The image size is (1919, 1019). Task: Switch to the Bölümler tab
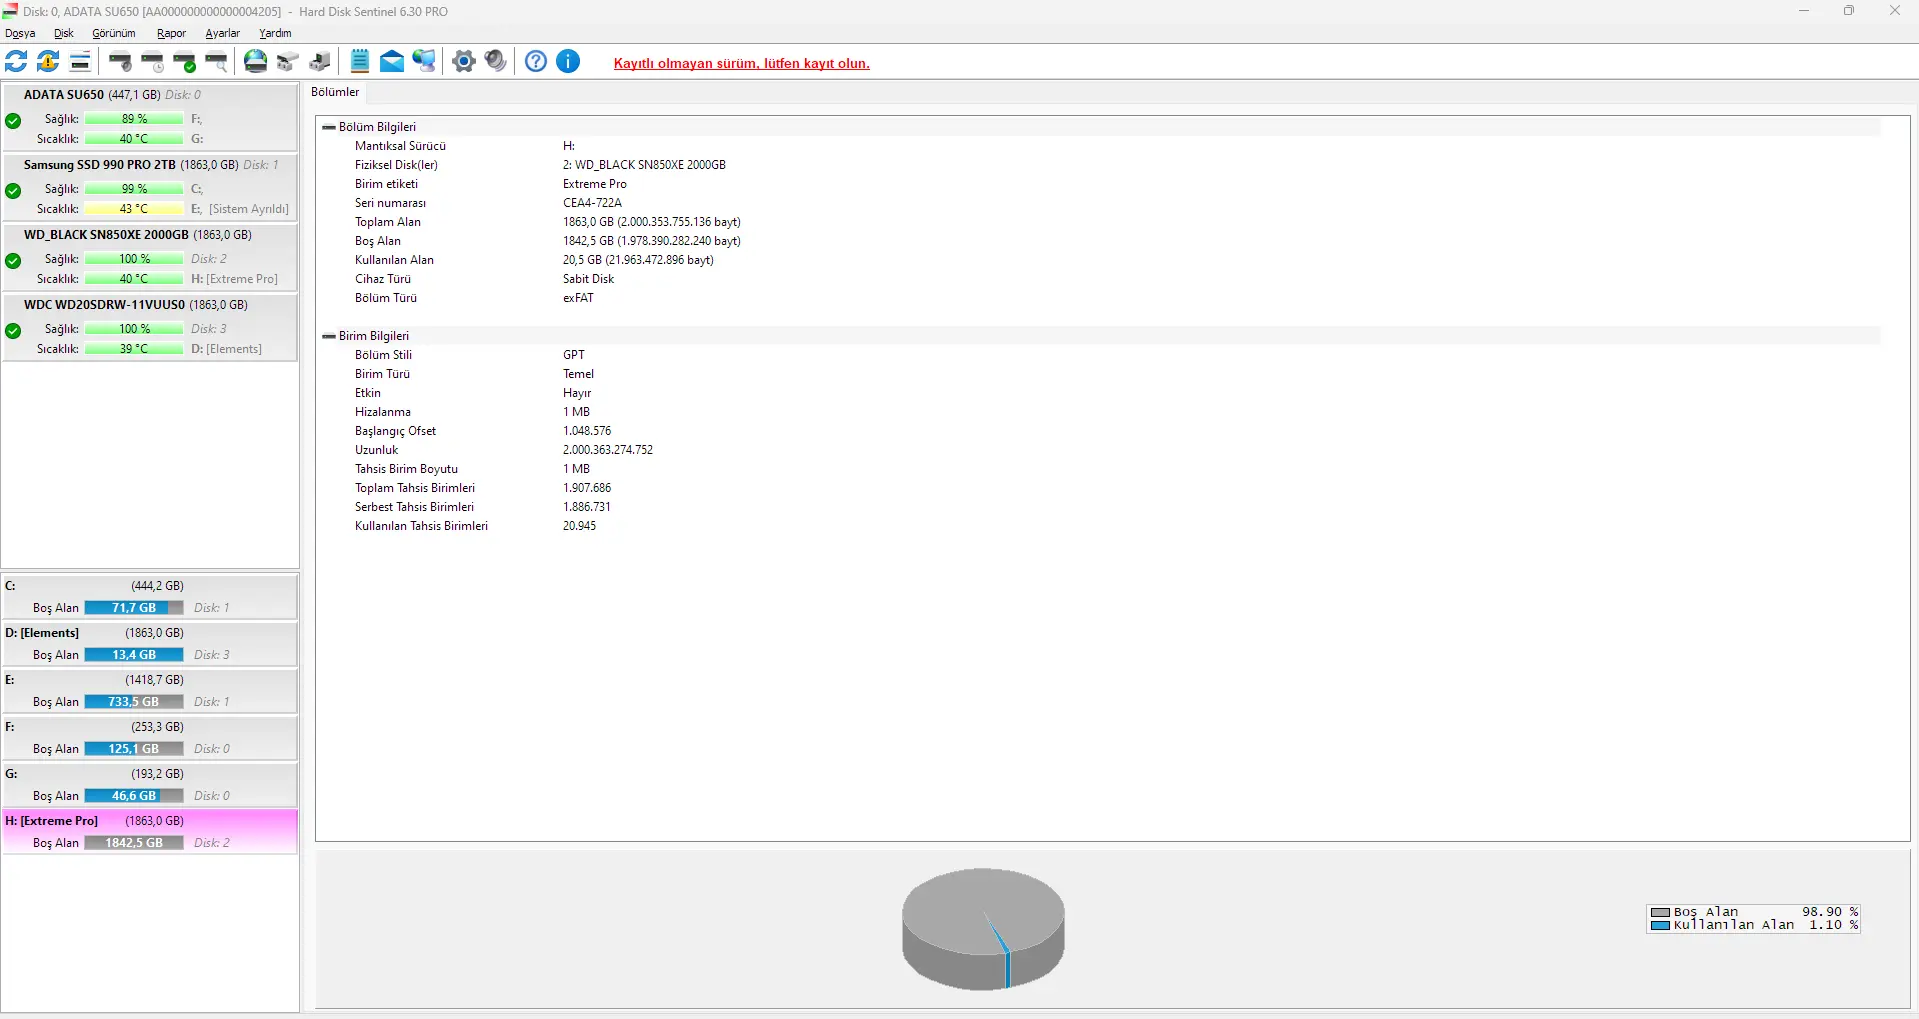pos(335,92)
